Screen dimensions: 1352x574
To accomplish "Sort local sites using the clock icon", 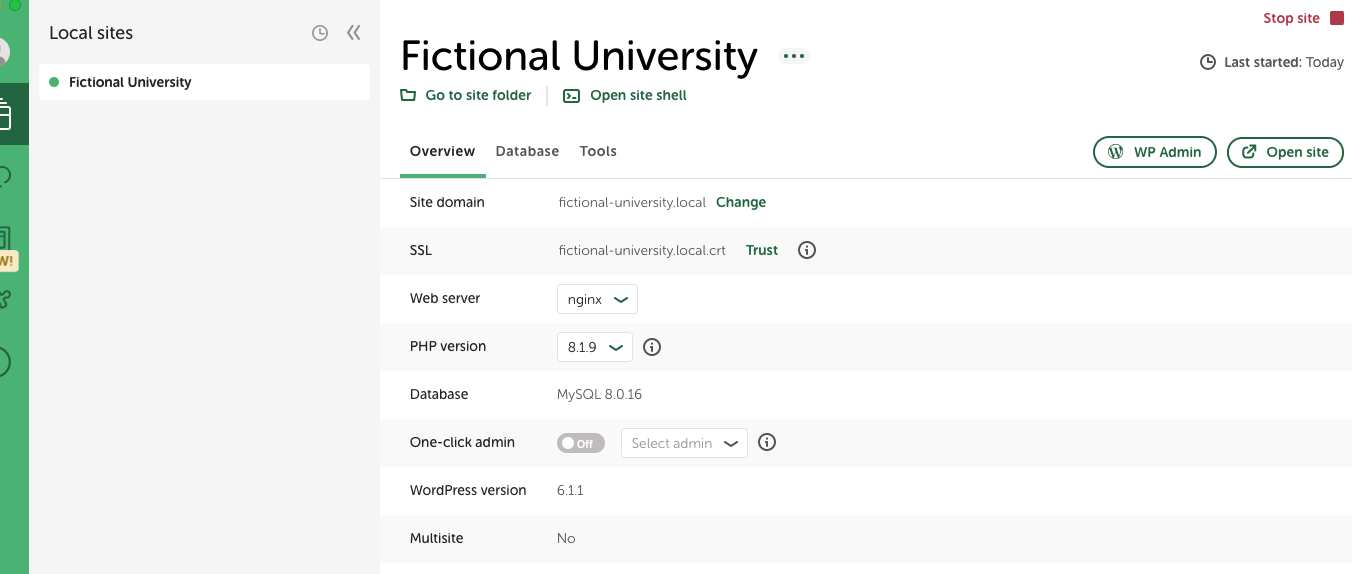I will point(320,33).
